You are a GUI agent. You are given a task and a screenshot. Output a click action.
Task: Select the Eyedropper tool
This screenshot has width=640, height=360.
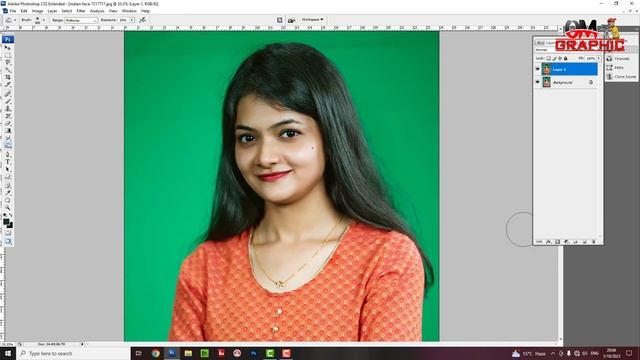tap(8, 193)
